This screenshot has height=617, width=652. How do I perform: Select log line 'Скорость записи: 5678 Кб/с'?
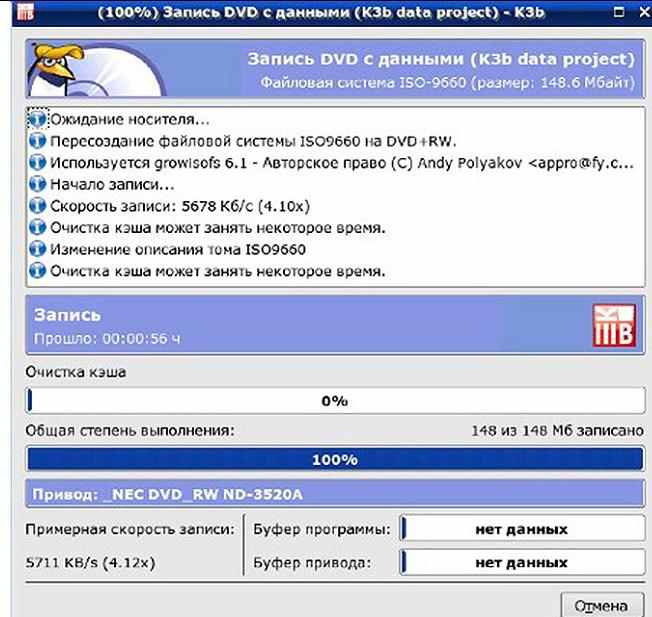click(x=180, y=206)
